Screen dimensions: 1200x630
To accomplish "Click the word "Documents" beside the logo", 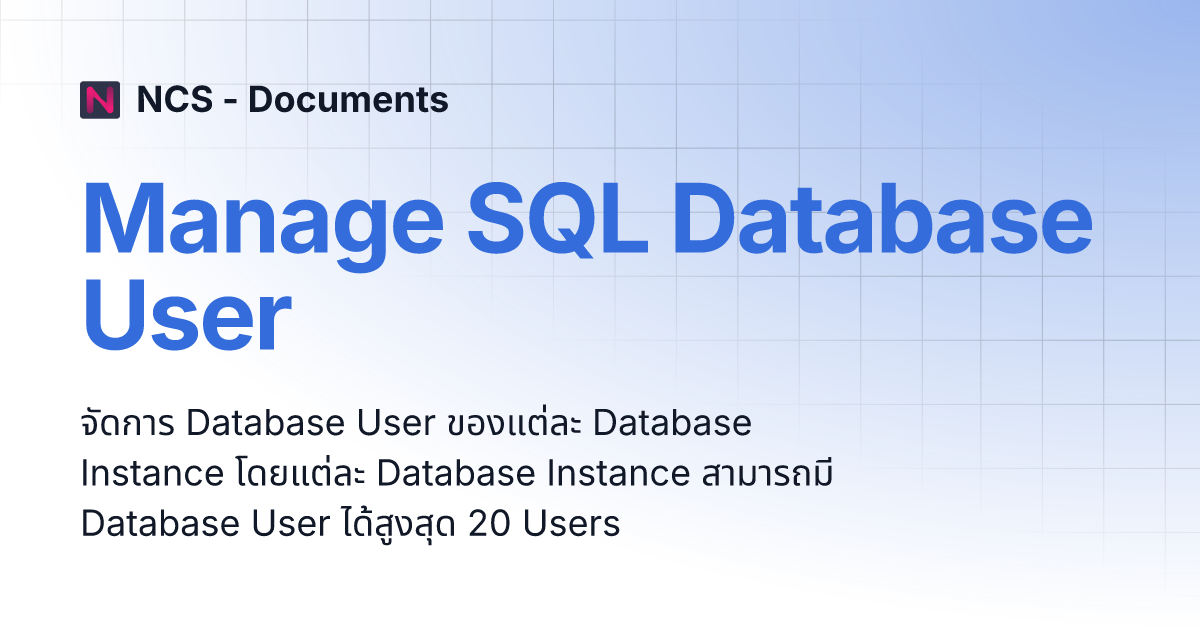I will (348, 100).
